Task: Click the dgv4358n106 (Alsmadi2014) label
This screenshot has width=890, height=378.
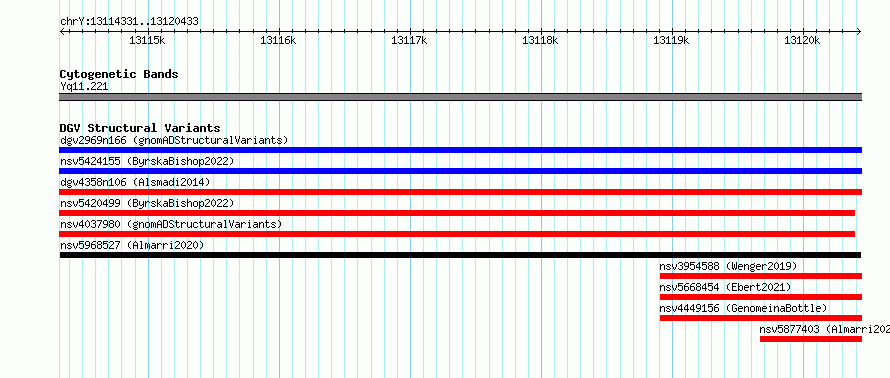Action: pos(135,182)
